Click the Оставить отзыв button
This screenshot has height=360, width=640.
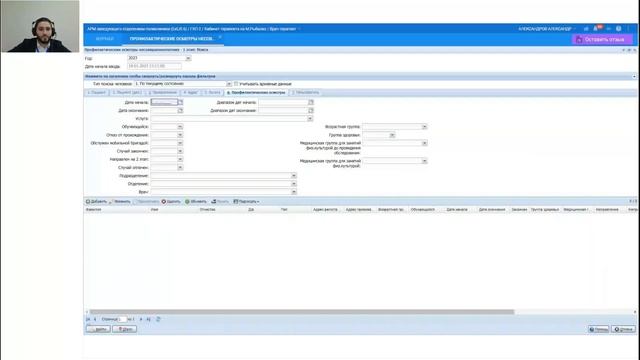tap(602, 39)
